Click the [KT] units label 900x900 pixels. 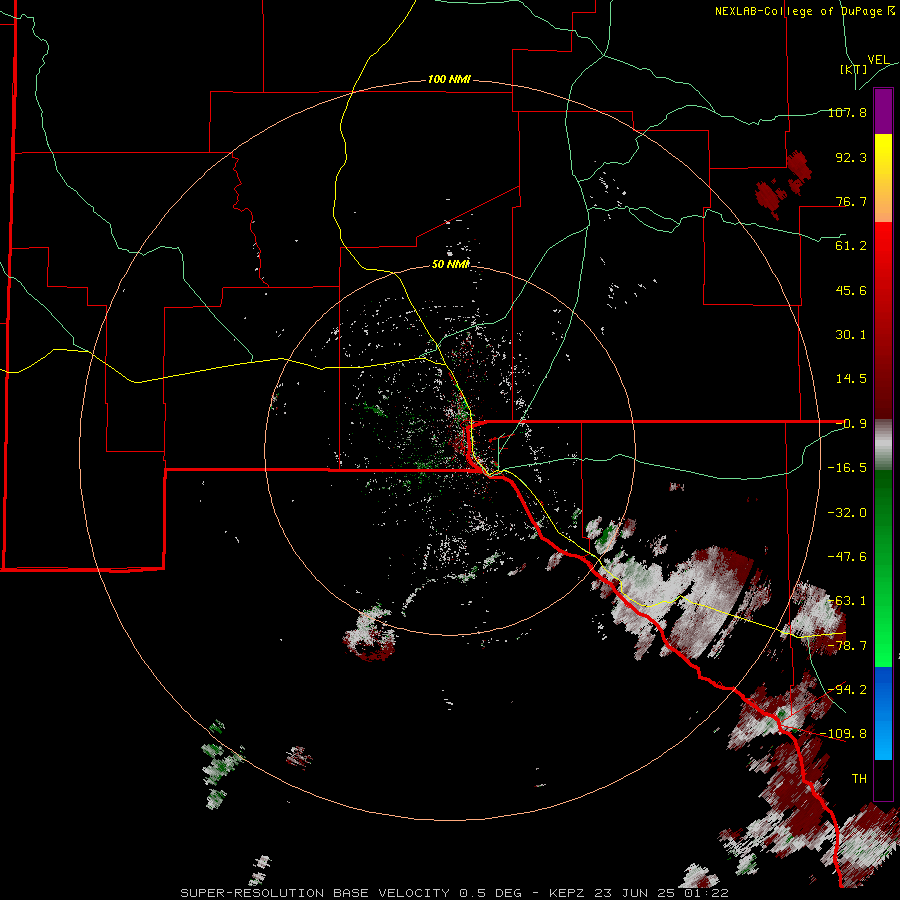click(854, 69)
